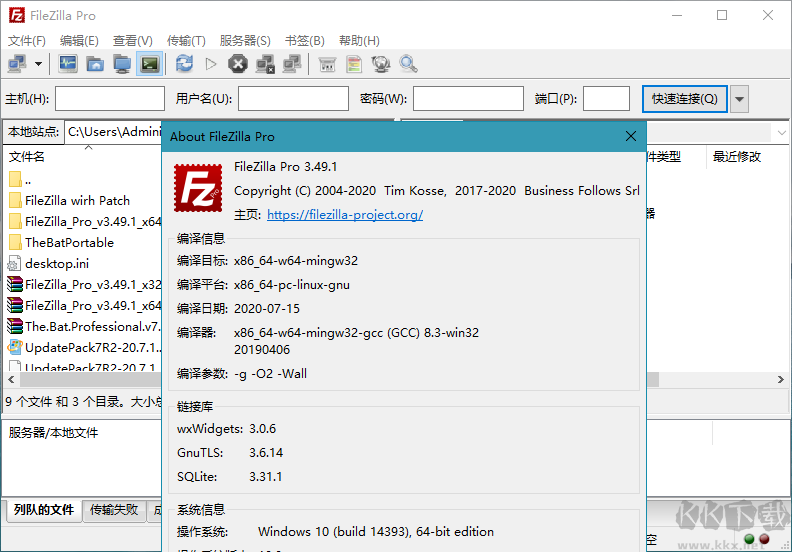Click the process queue play icon

pyautogui.click(x=211, y=64)
